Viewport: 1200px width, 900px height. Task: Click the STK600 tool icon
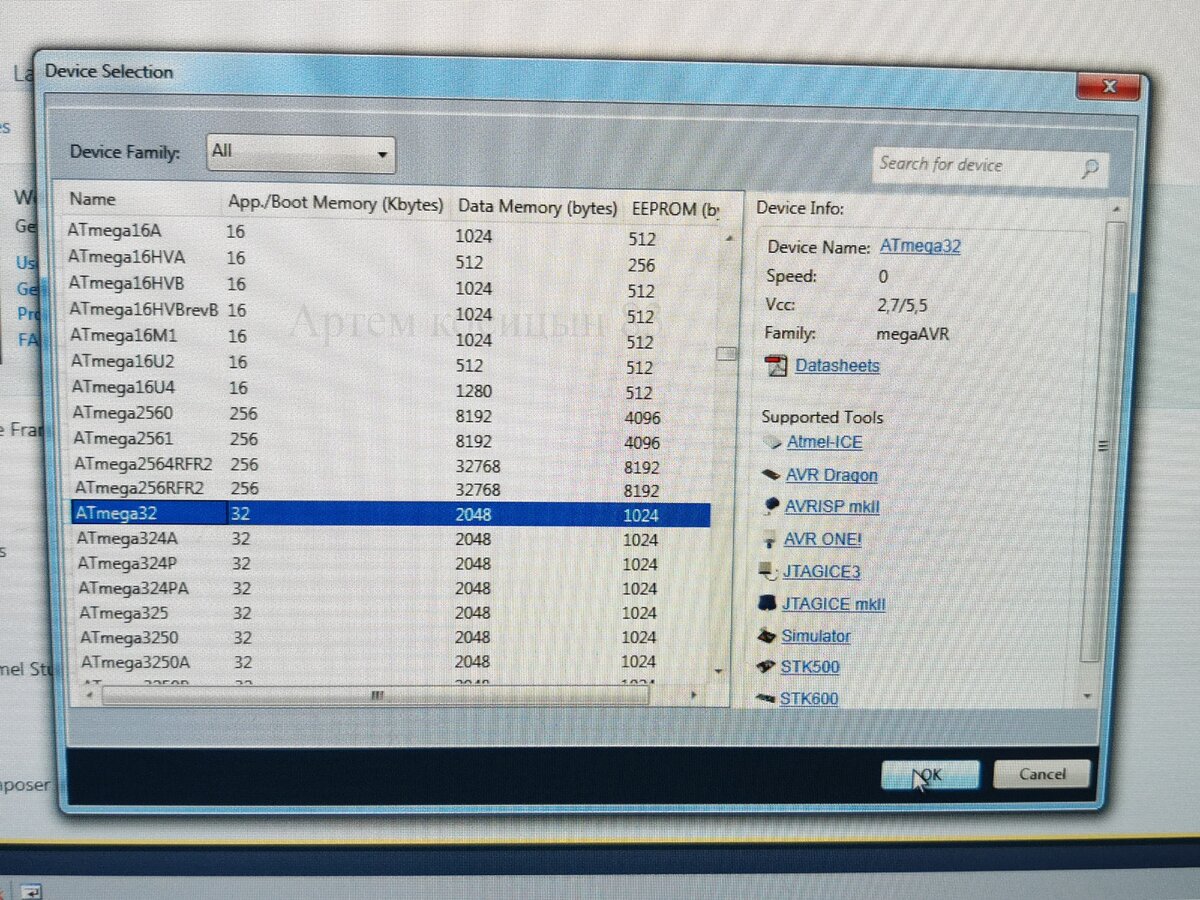[766, 698]
